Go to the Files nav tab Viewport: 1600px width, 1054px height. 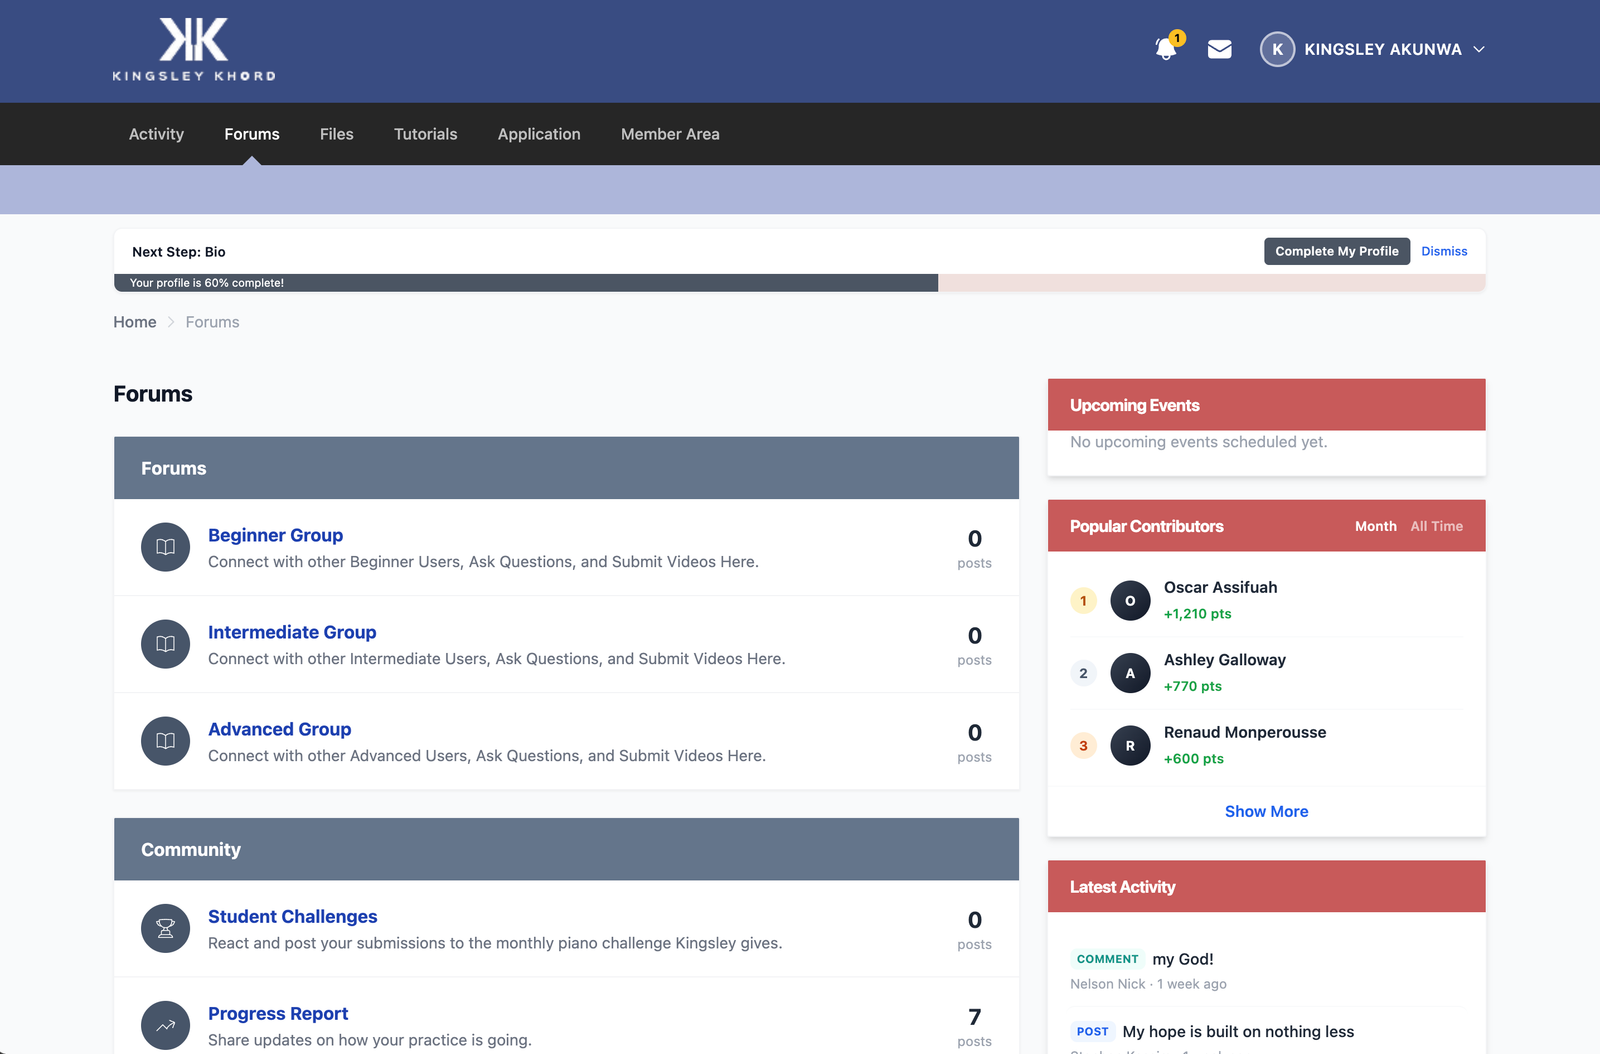pyautogui.click(x=337, y=134)
